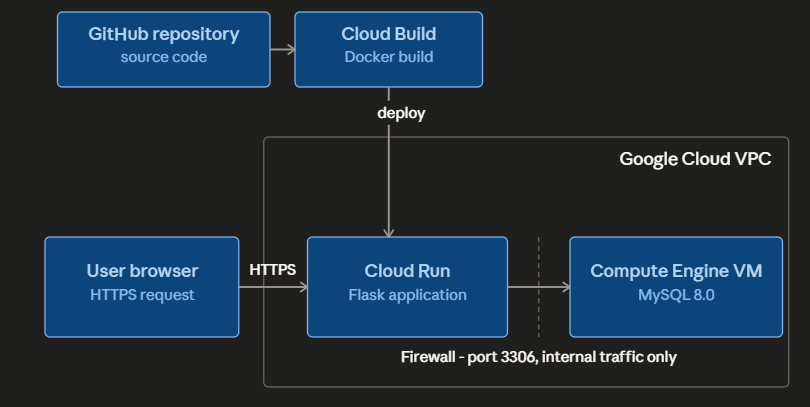Click the 'Flask application' subtitle
The image size is (810, 407).
coord(408,295)
